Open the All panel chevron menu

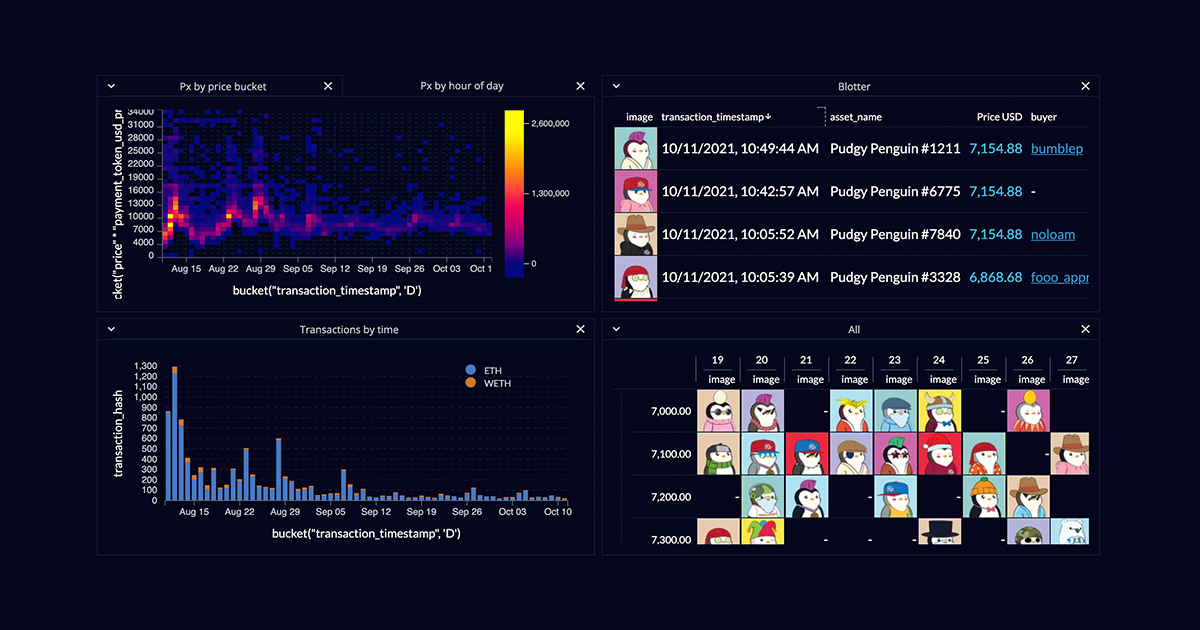pos(616,329)
